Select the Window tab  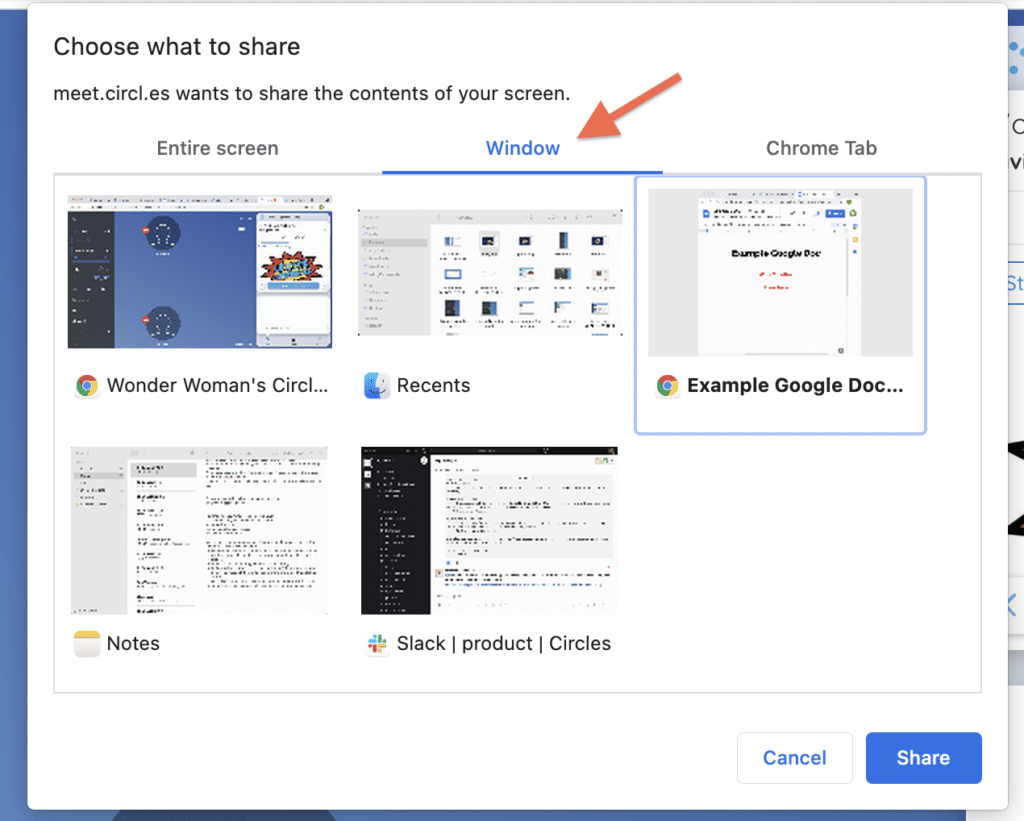pos(522,148)
